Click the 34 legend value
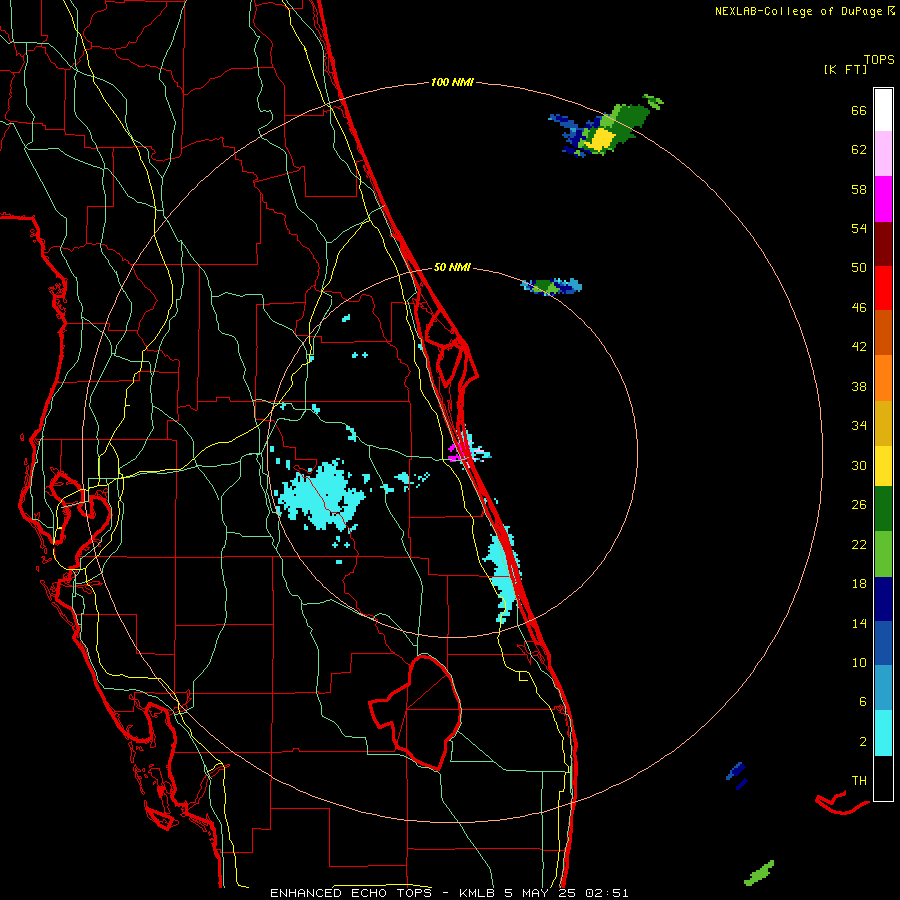 click(859, 425)
